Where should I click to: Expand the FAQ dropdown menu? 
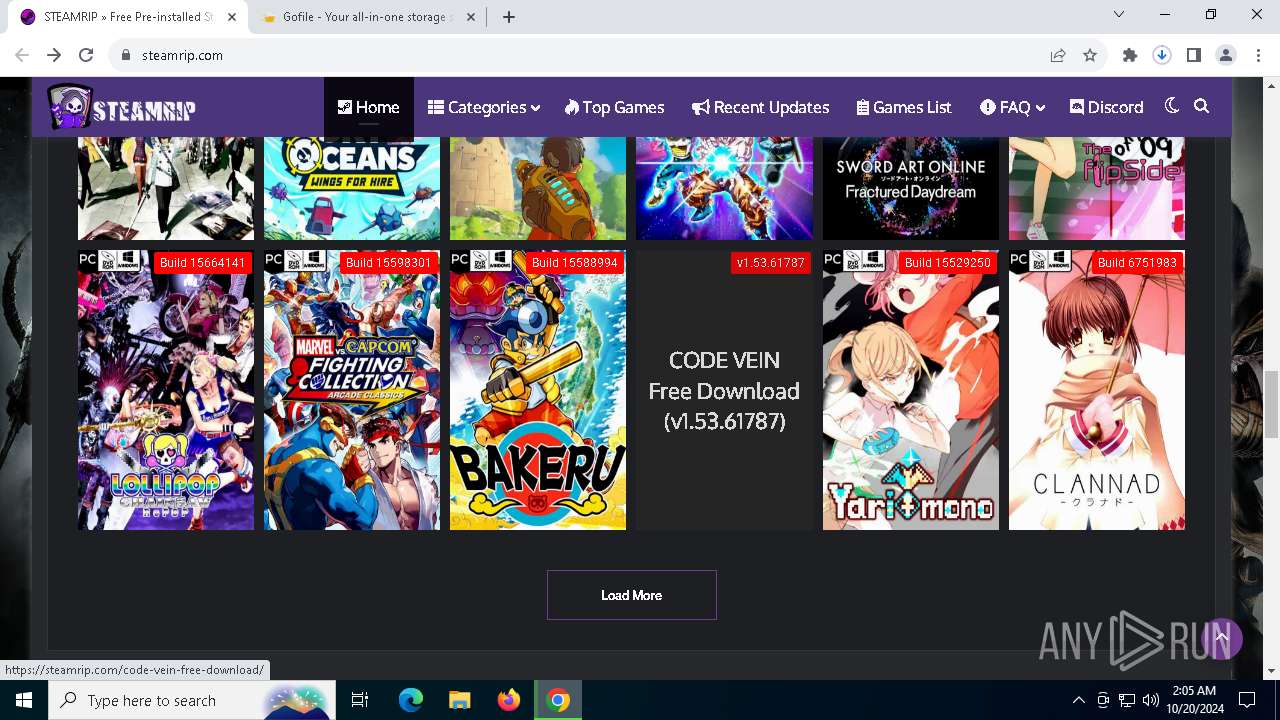tap(1012, 107)
